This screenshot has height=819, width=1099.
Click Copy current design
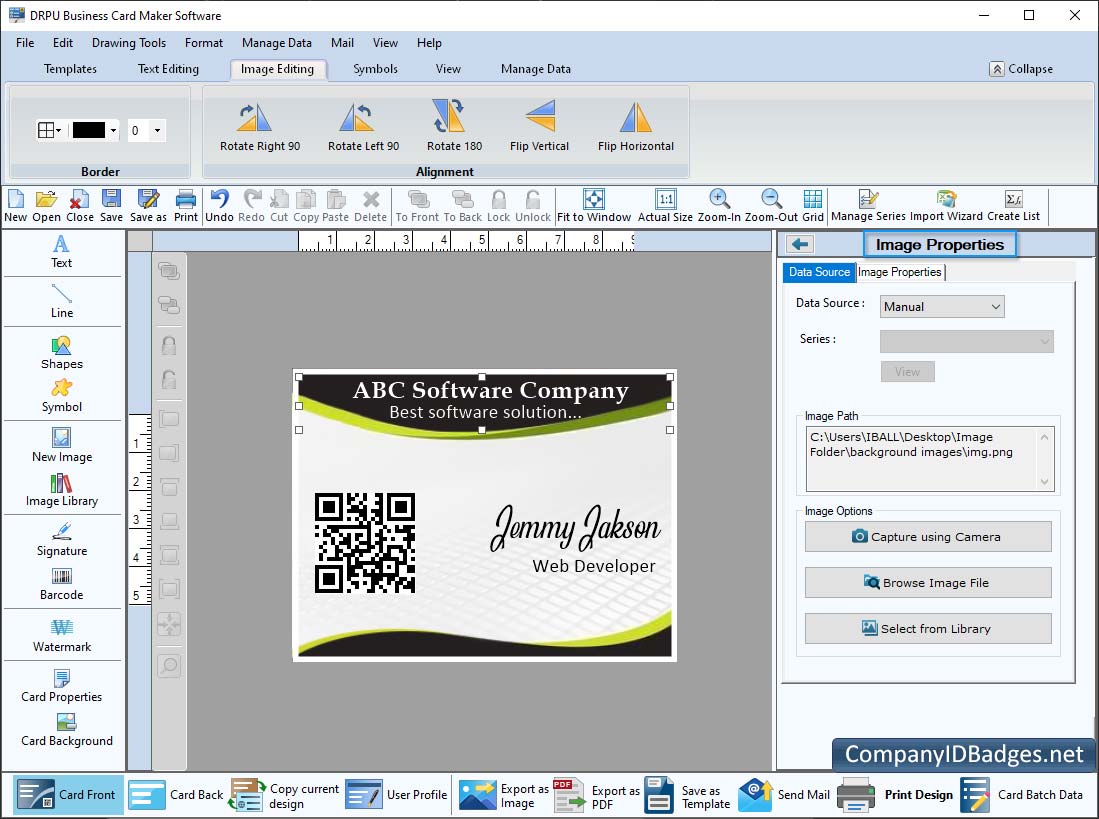tap(284, 794)
